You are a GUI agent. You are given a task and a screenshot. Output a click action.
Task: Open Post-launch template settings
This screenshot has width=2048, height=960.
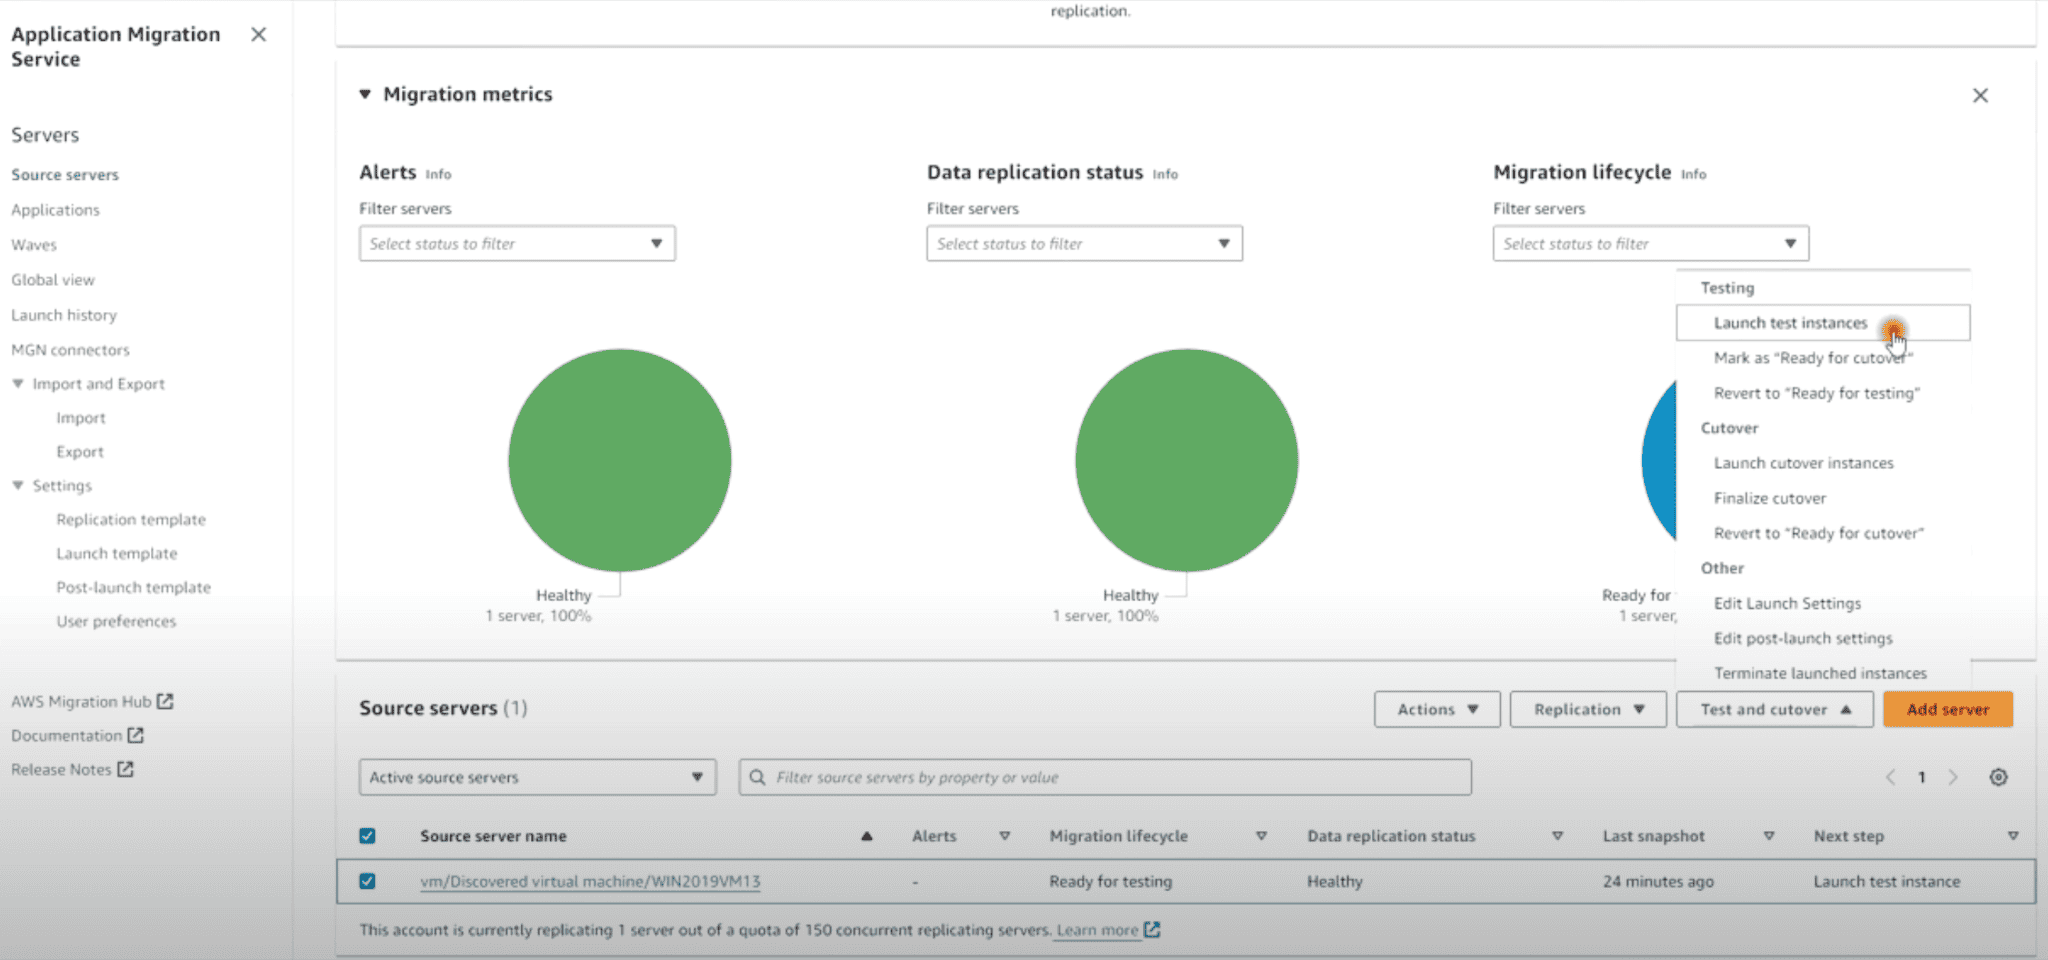pyautogui.click(x=134, y=588)
